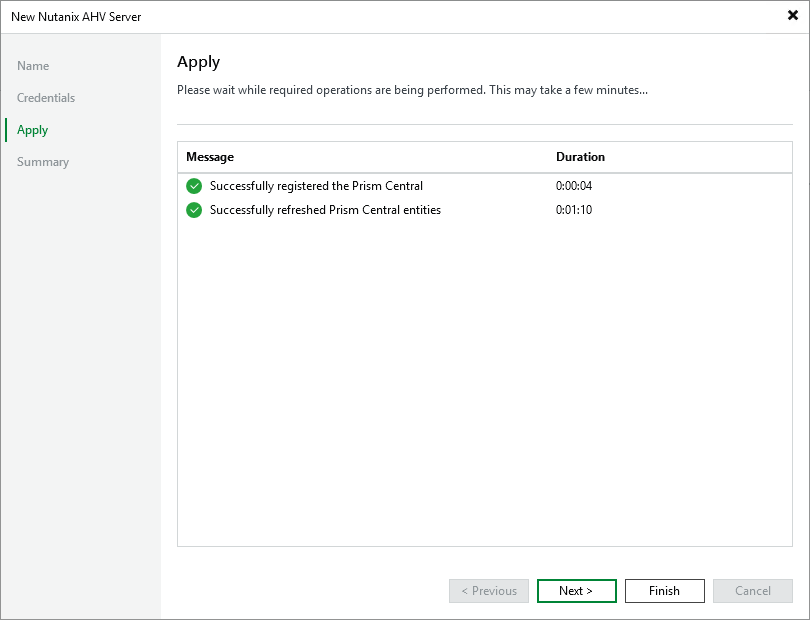Go to the Summary step
This screenshot has width=810, height=620.
(x=43, y=161)
